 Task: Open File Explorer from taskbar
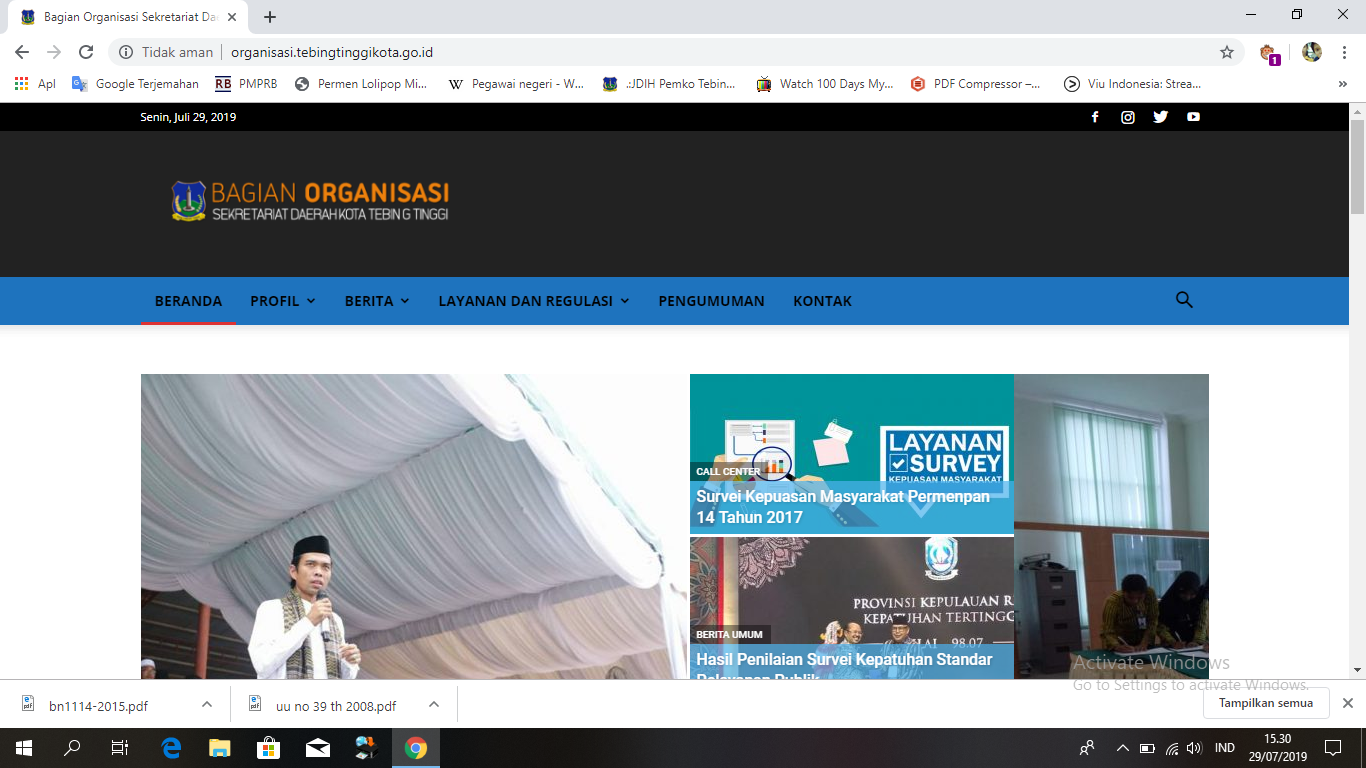point(220,747)
